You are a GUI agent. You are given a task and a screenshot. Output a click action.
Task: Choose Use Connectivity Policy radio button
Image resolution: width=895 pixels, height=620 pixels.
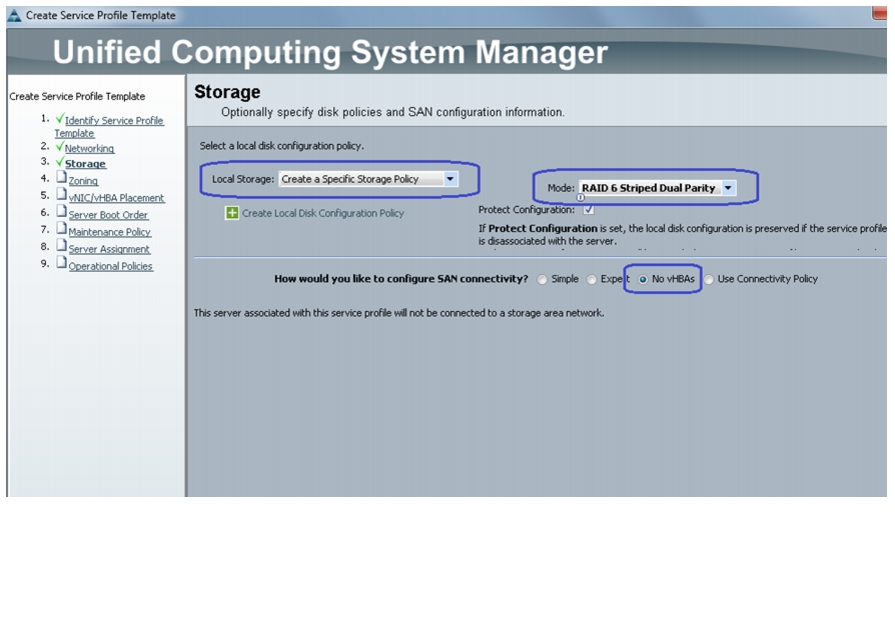709,279
